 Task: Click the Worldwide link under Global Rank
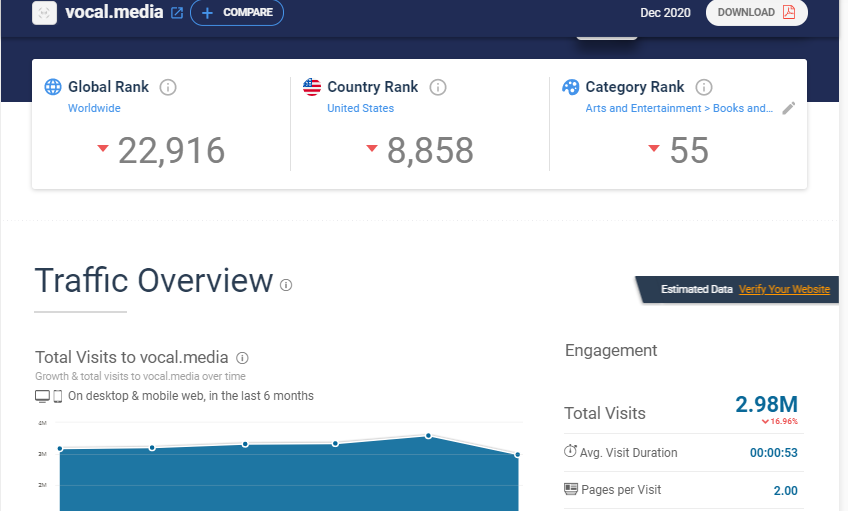[94, 108]
